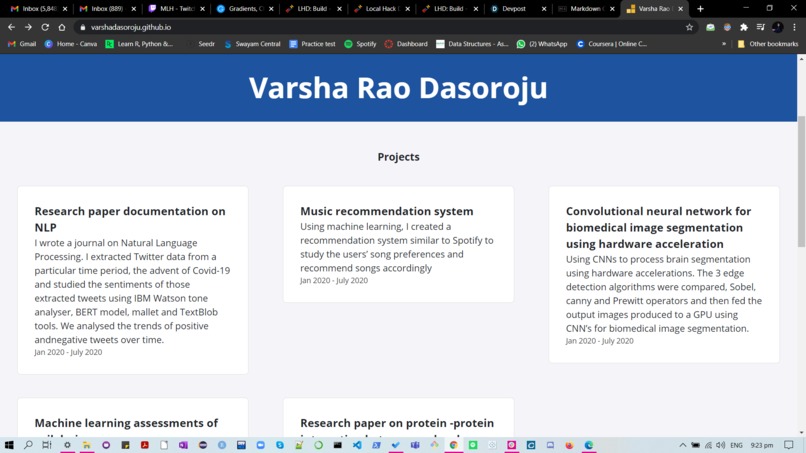
Task: Open the taskbar clock showing 9:23 pm
Action: tap(762, 445)
